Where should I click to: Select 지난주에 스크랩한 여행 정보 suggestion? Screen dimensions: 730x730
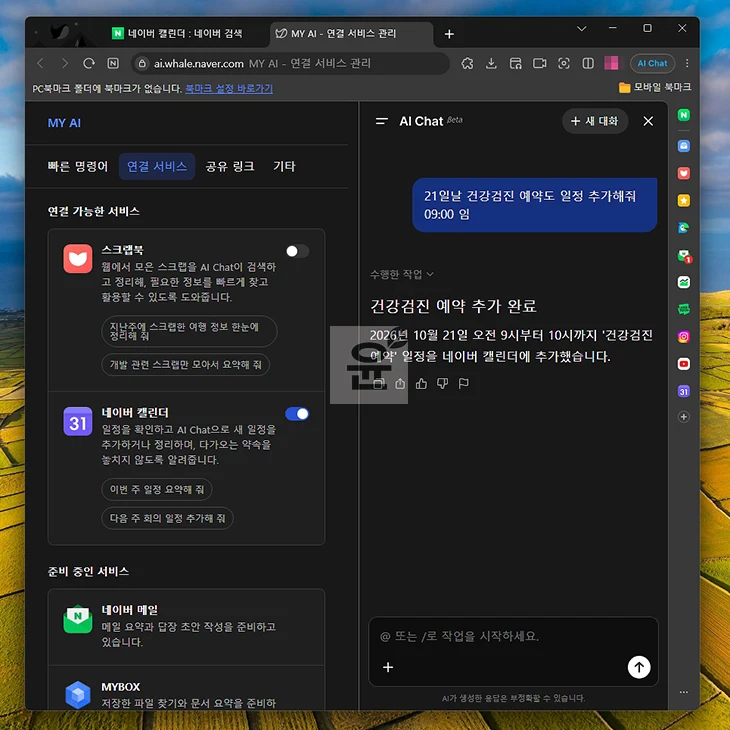(189, 331)
